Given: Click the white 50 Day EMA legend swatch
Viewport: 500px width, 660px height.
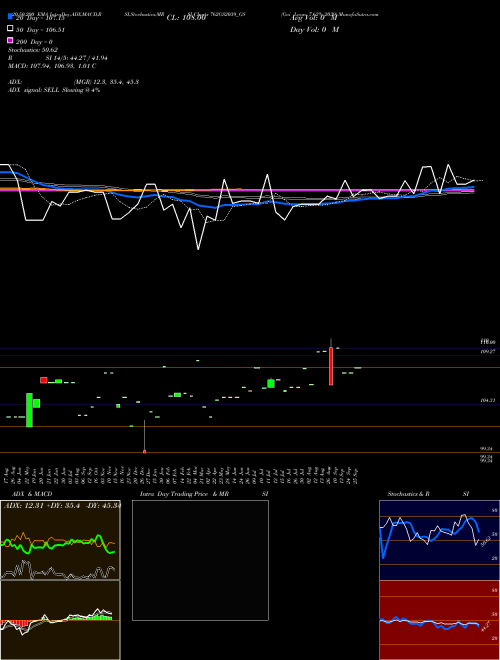Looking at the screenshot, I should 10,29.
